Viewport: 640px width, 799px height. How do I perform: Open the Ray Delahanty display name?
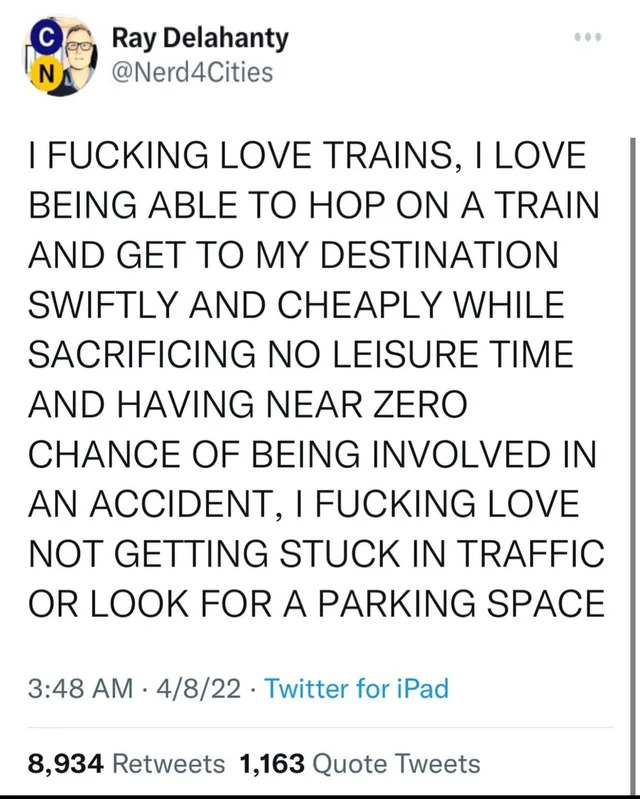tap(200, 39)
